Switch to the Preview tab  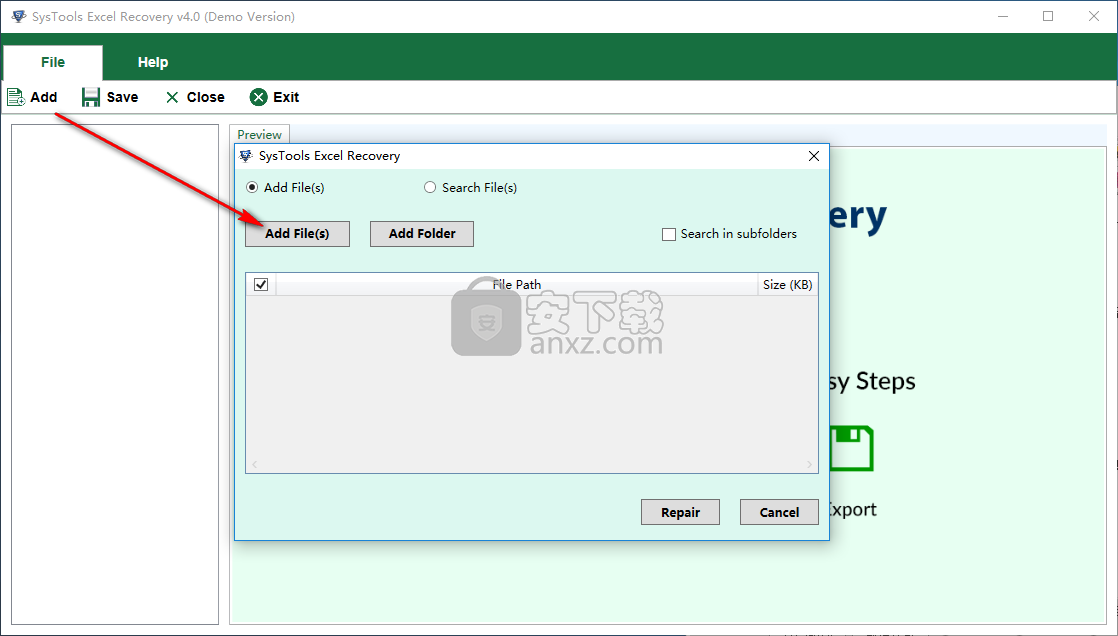click(260, 134)
